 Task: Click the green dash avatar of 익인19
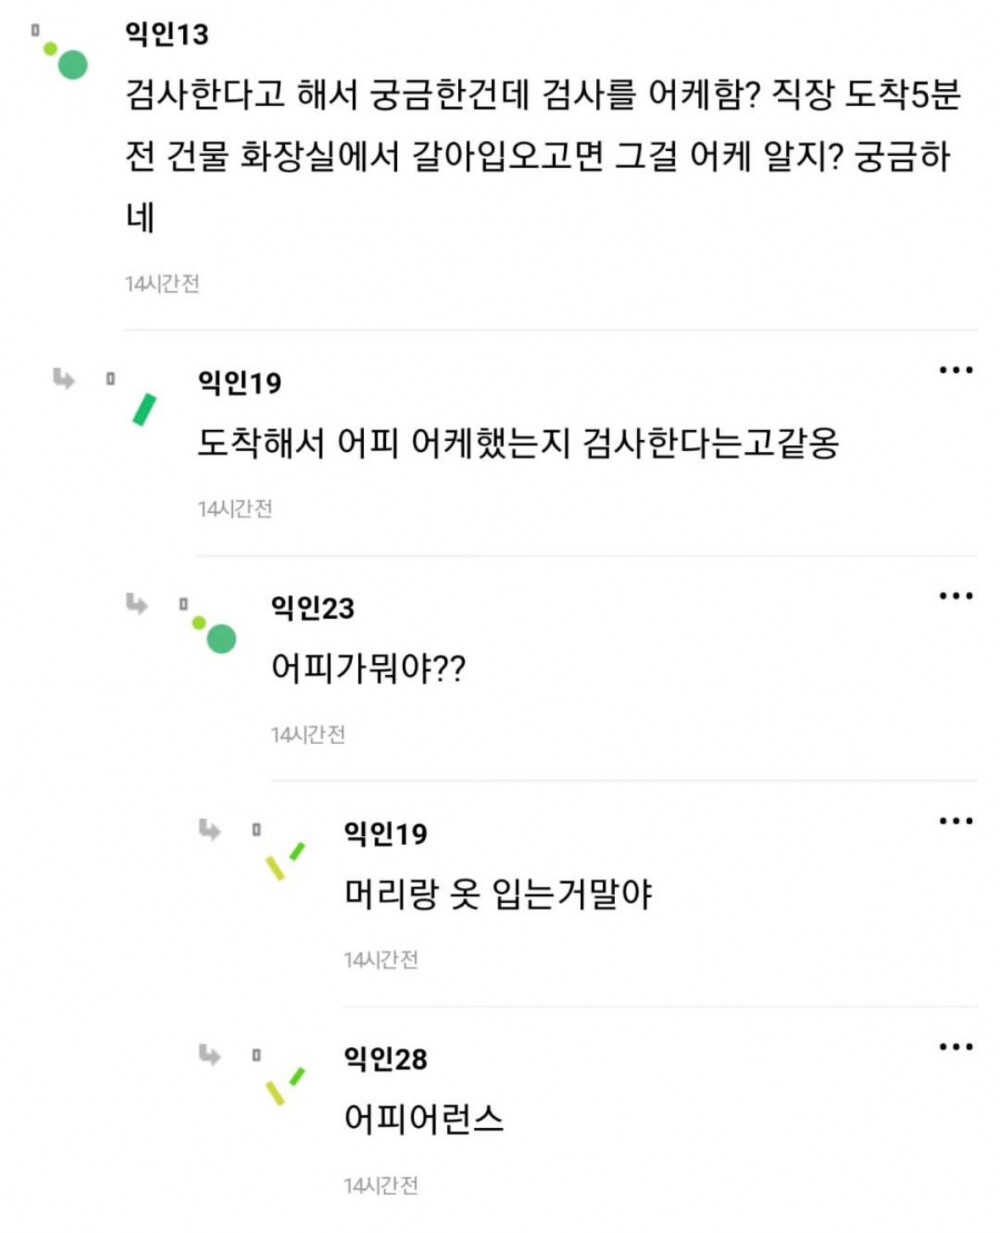(145, 409)
